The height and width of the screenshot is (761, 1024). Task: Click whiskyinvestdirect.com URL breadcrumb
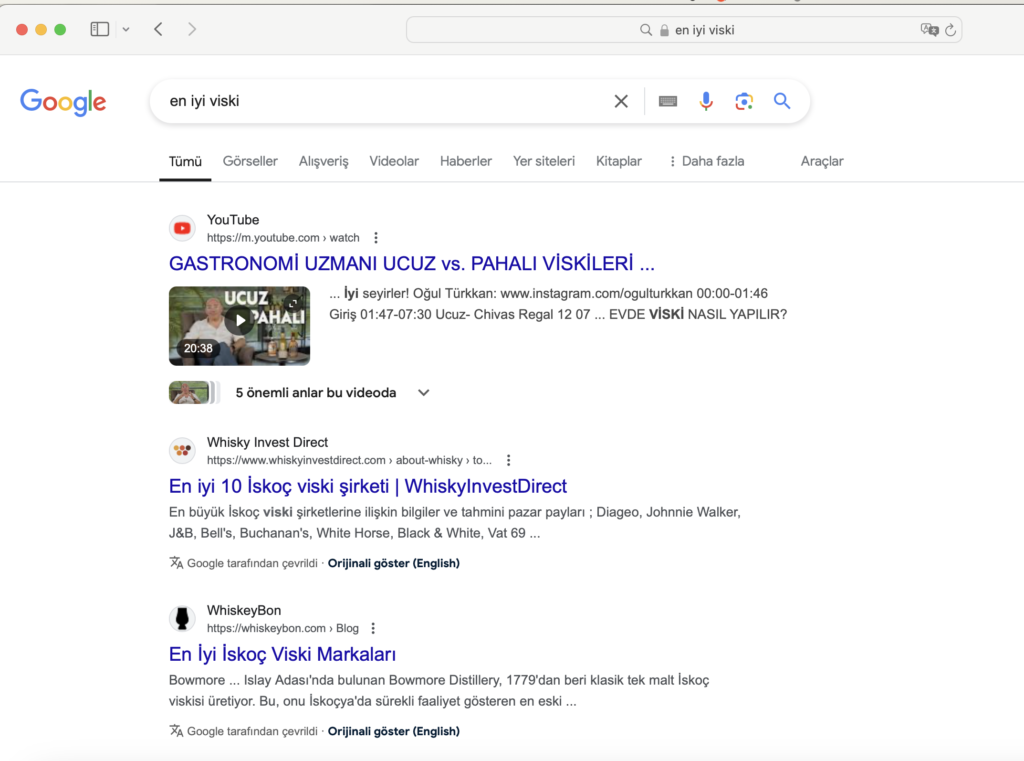coord(349,461)
